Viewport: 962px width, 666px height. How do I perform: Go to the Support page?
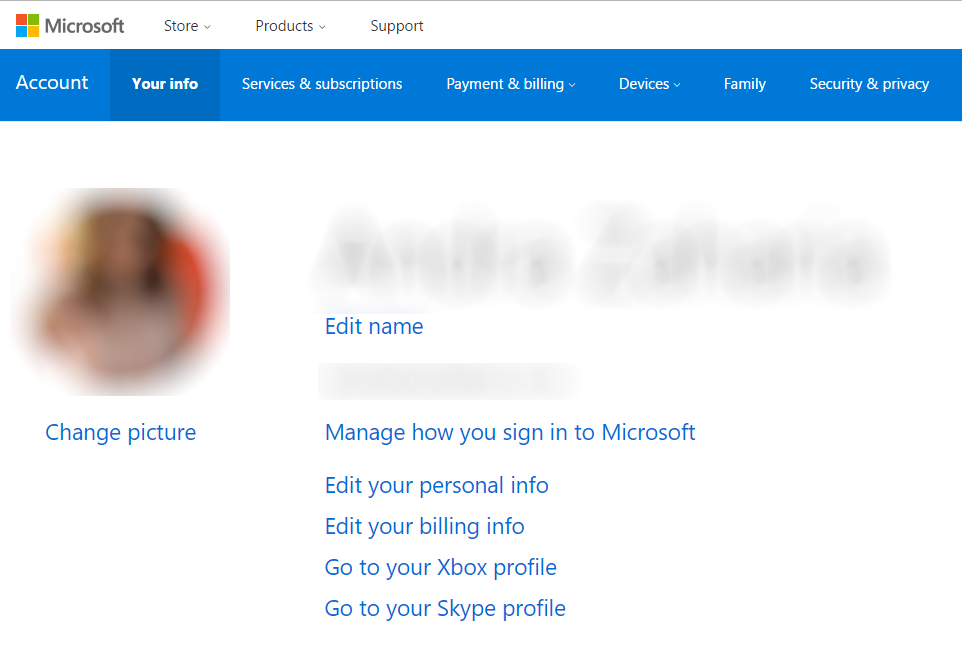click(396, 26)
